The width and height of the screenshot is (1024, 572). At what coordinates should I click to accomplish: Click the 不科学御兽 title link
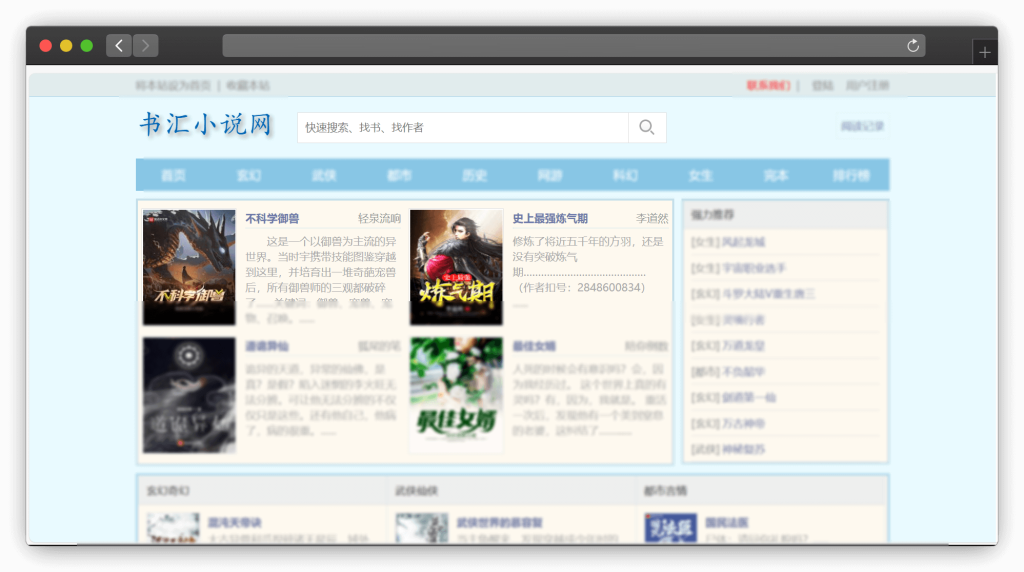(x=272, y=219)
